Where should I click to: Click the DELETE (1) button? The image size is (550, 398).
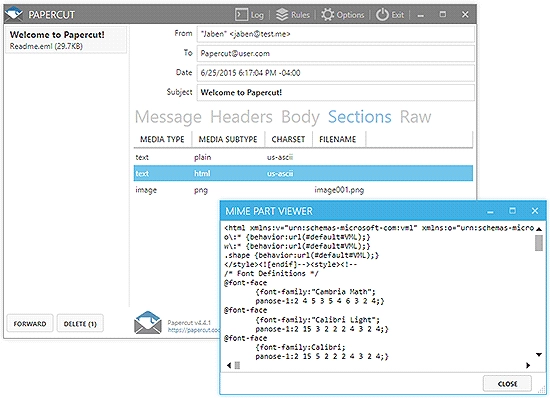80,324
